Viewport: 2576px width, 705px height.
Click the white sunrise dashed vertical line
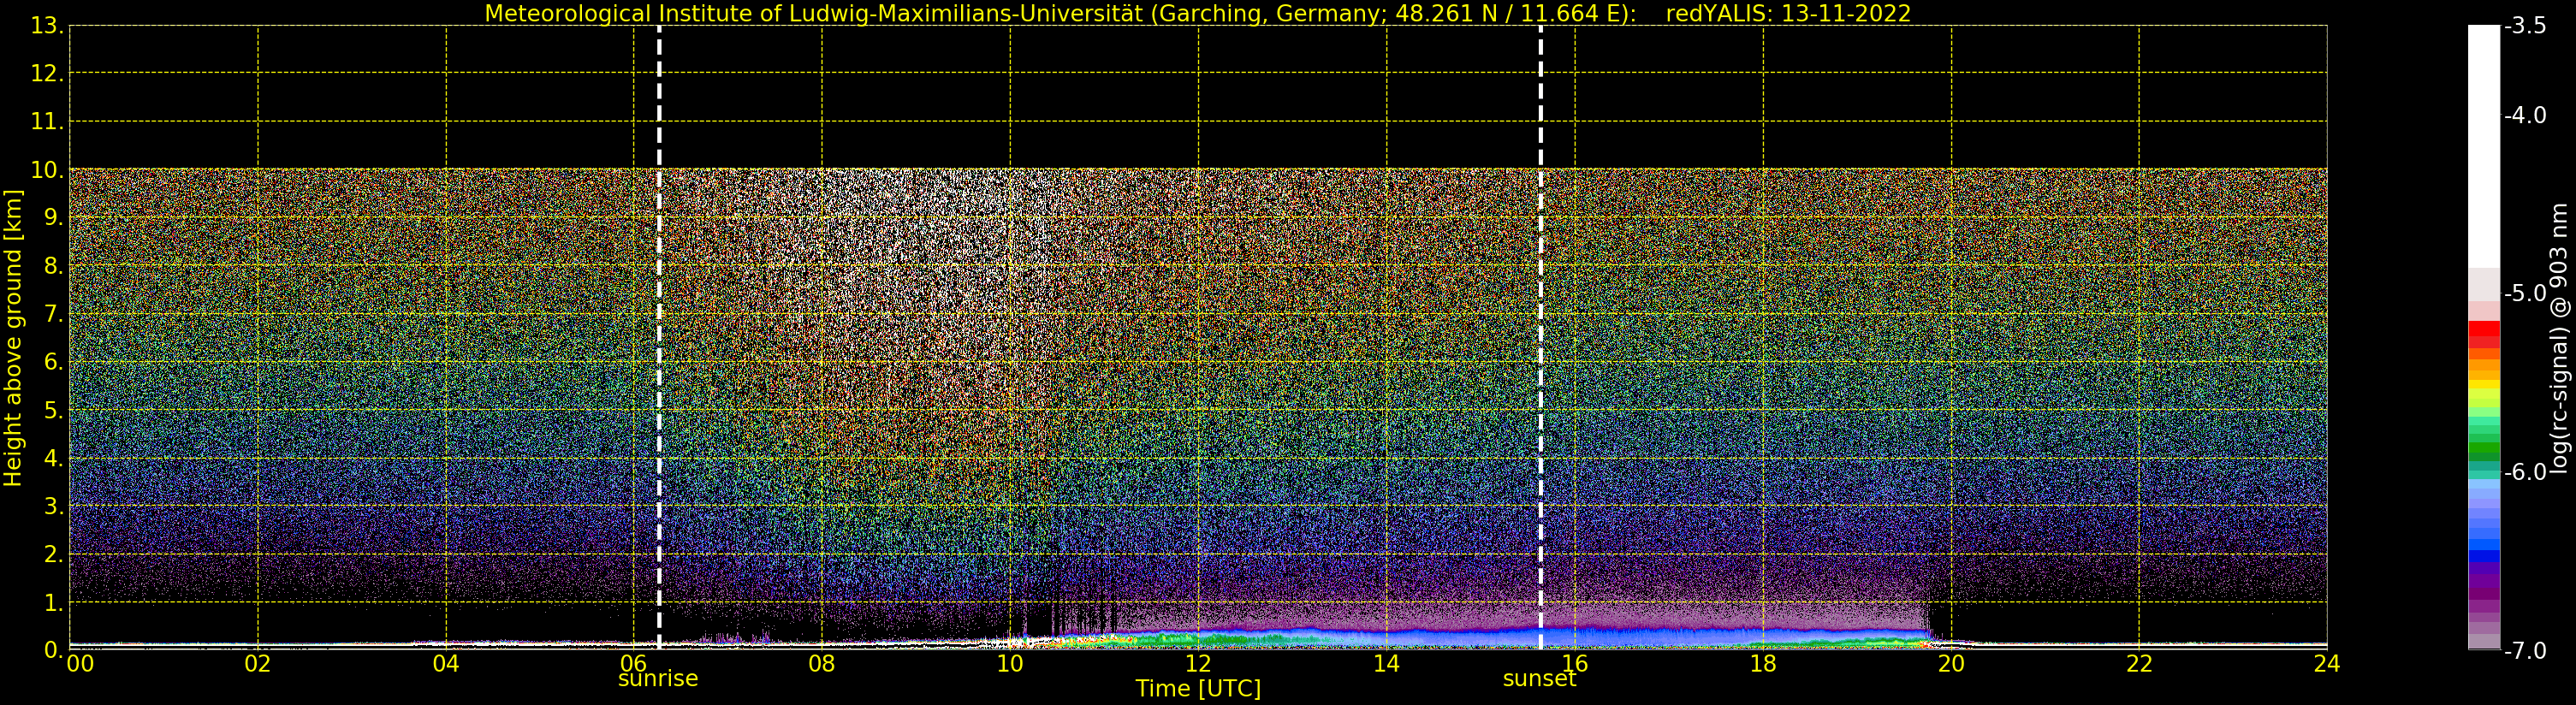pos(659,338)
